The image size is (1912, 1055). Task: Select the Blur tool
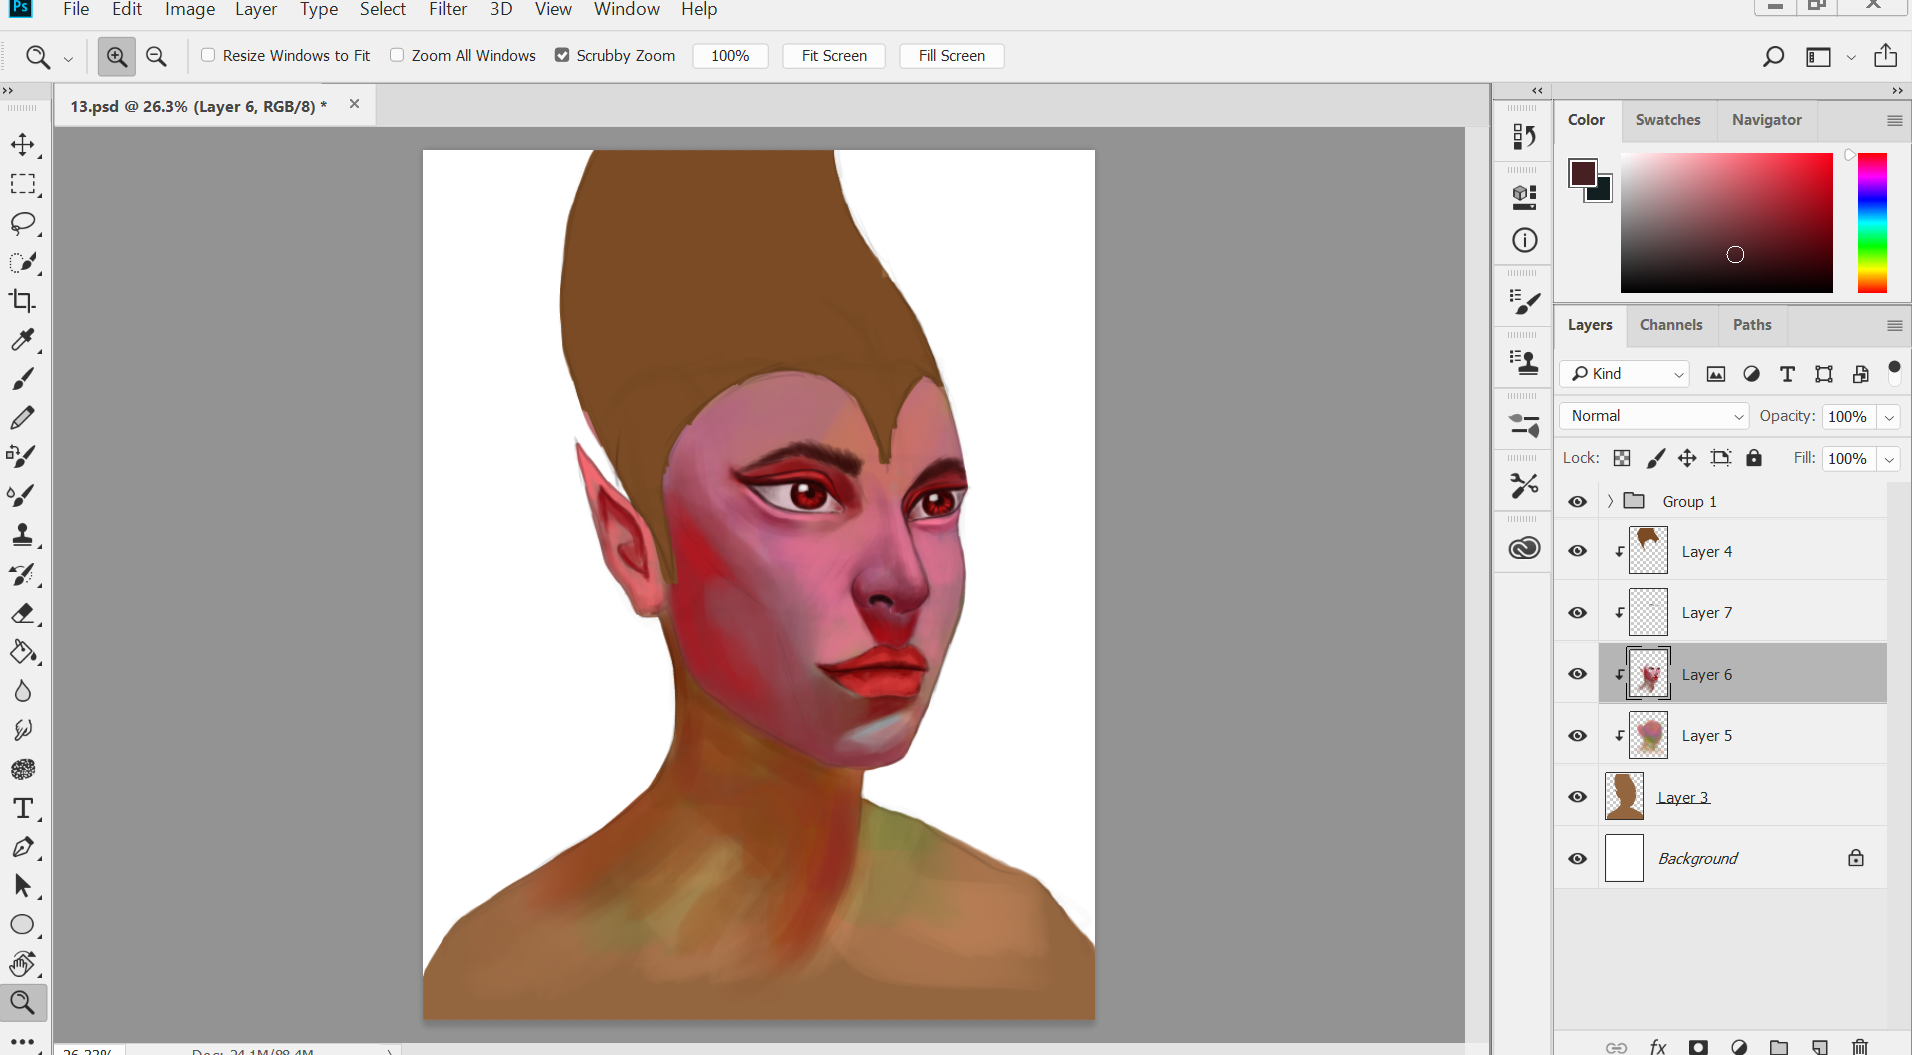(22, 691)
